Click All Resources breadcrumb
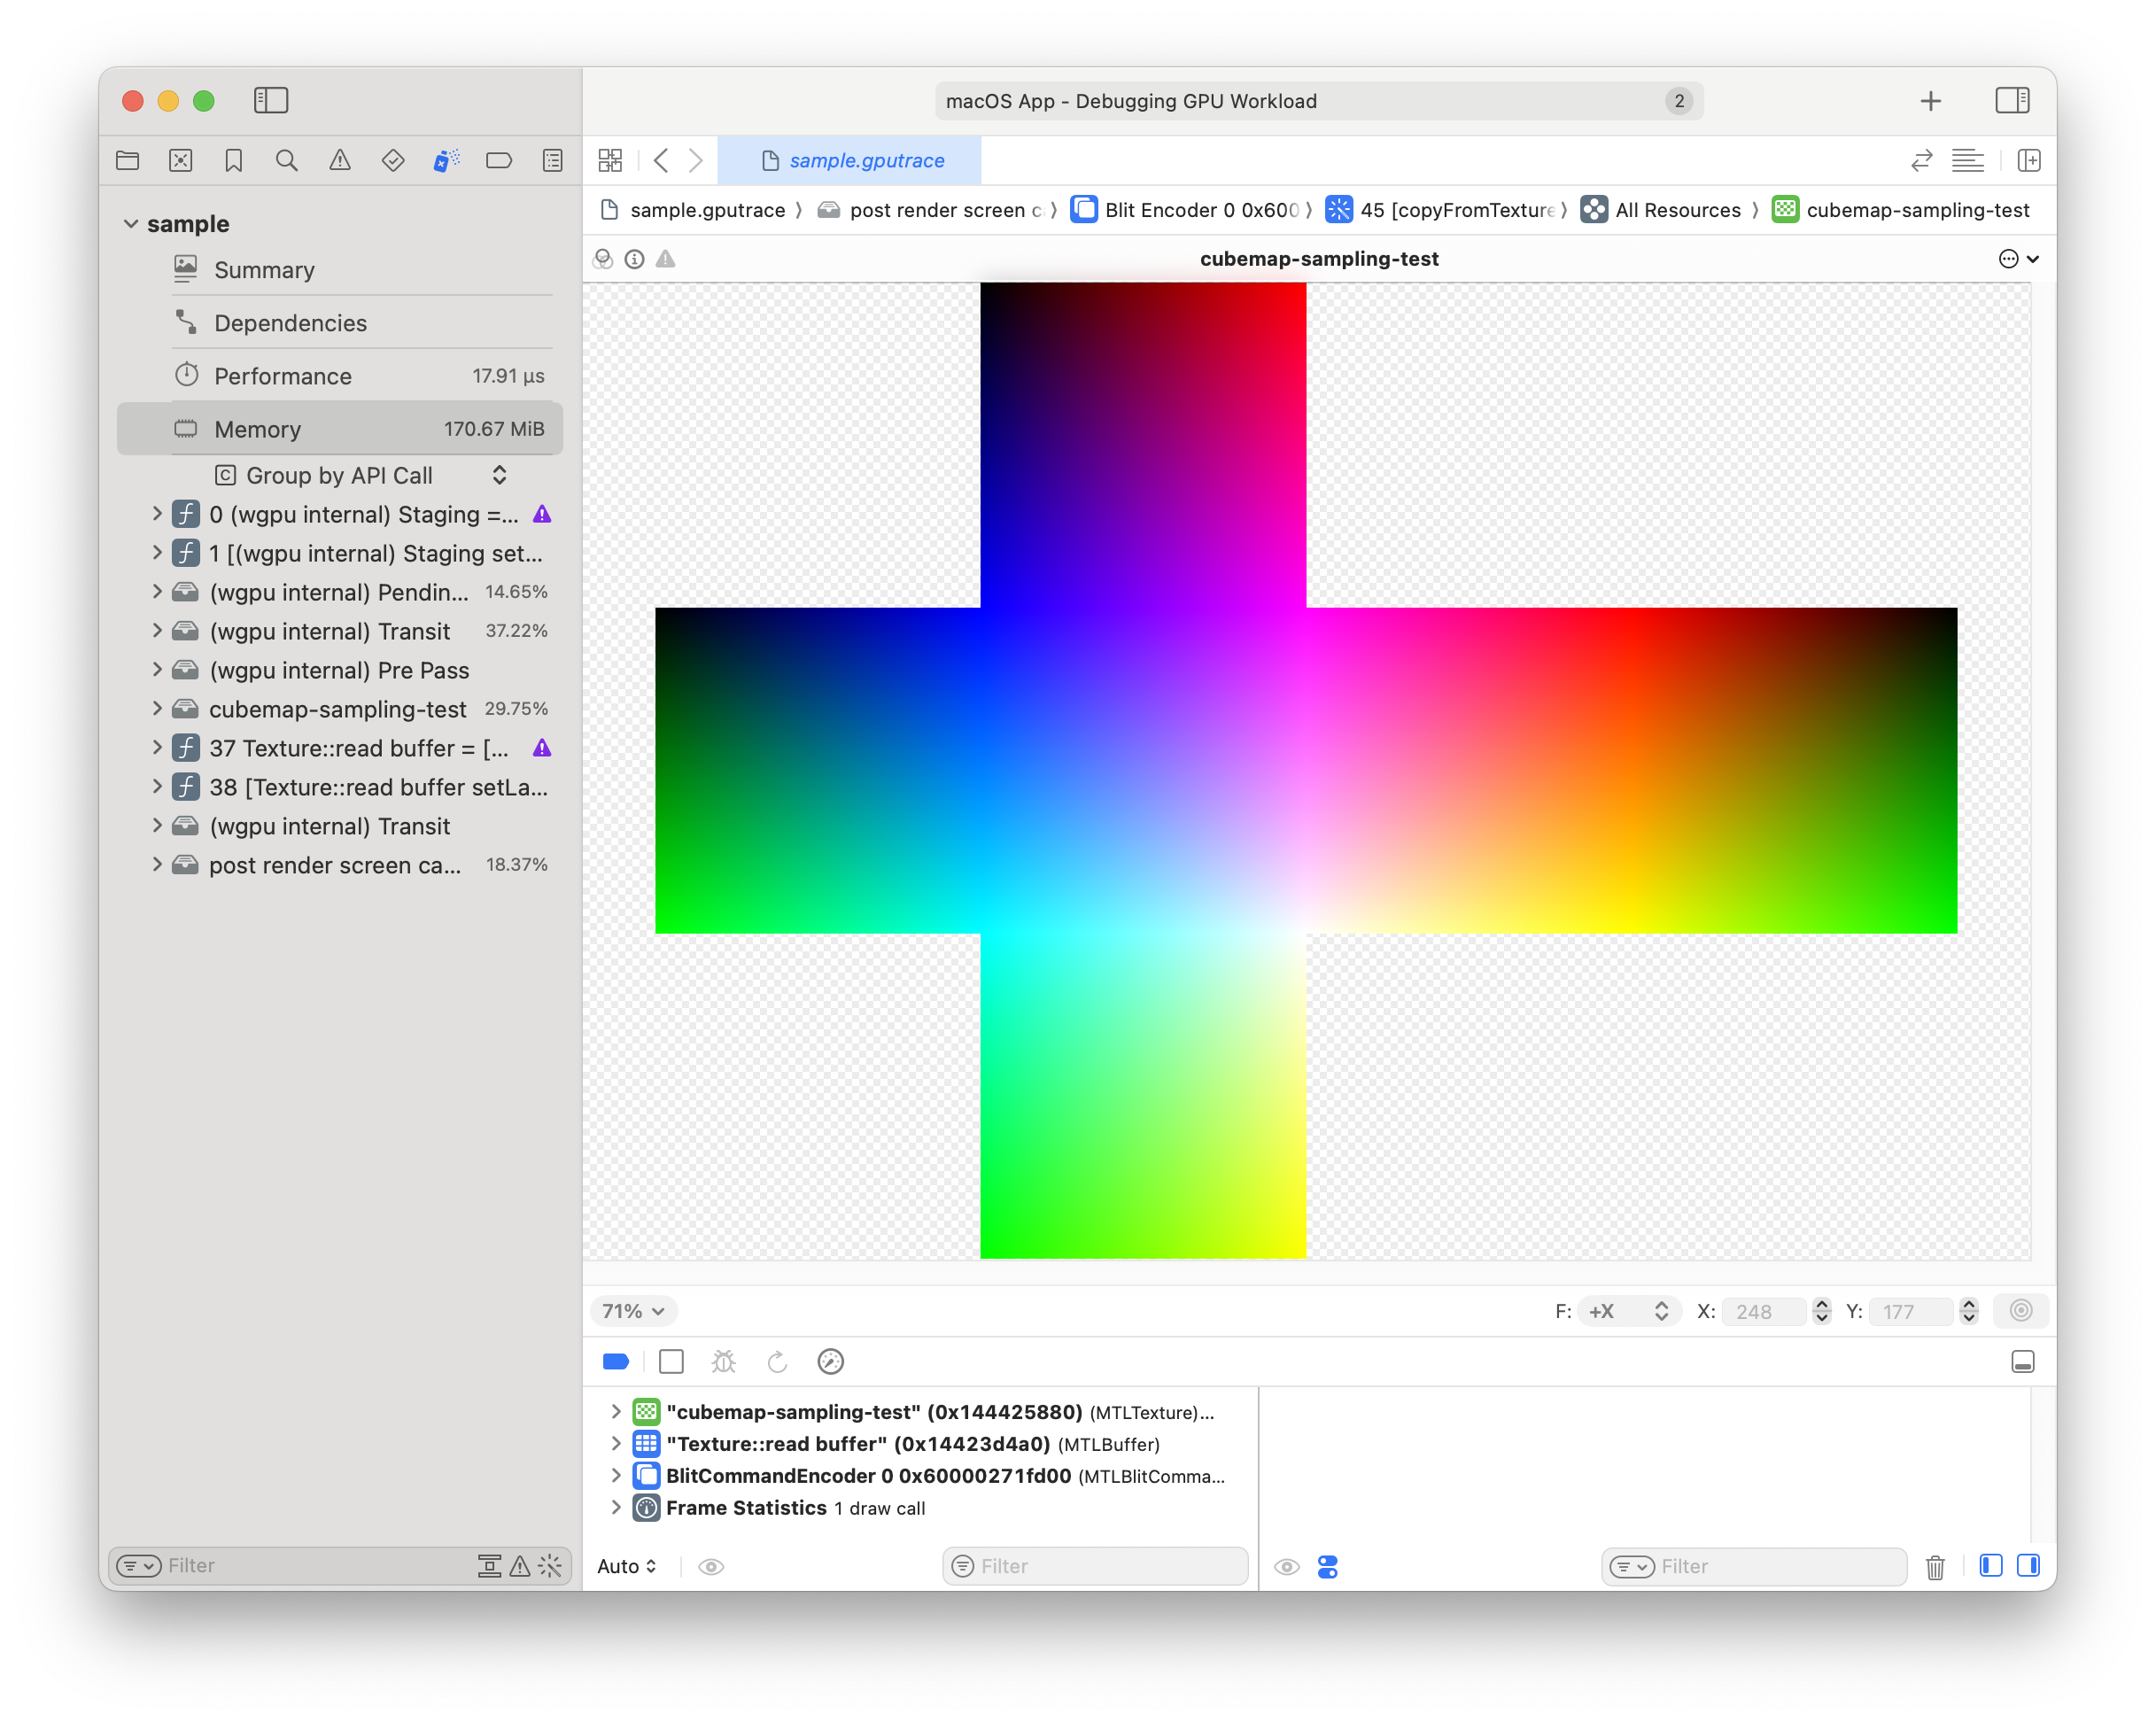 tap(1661, 210)
